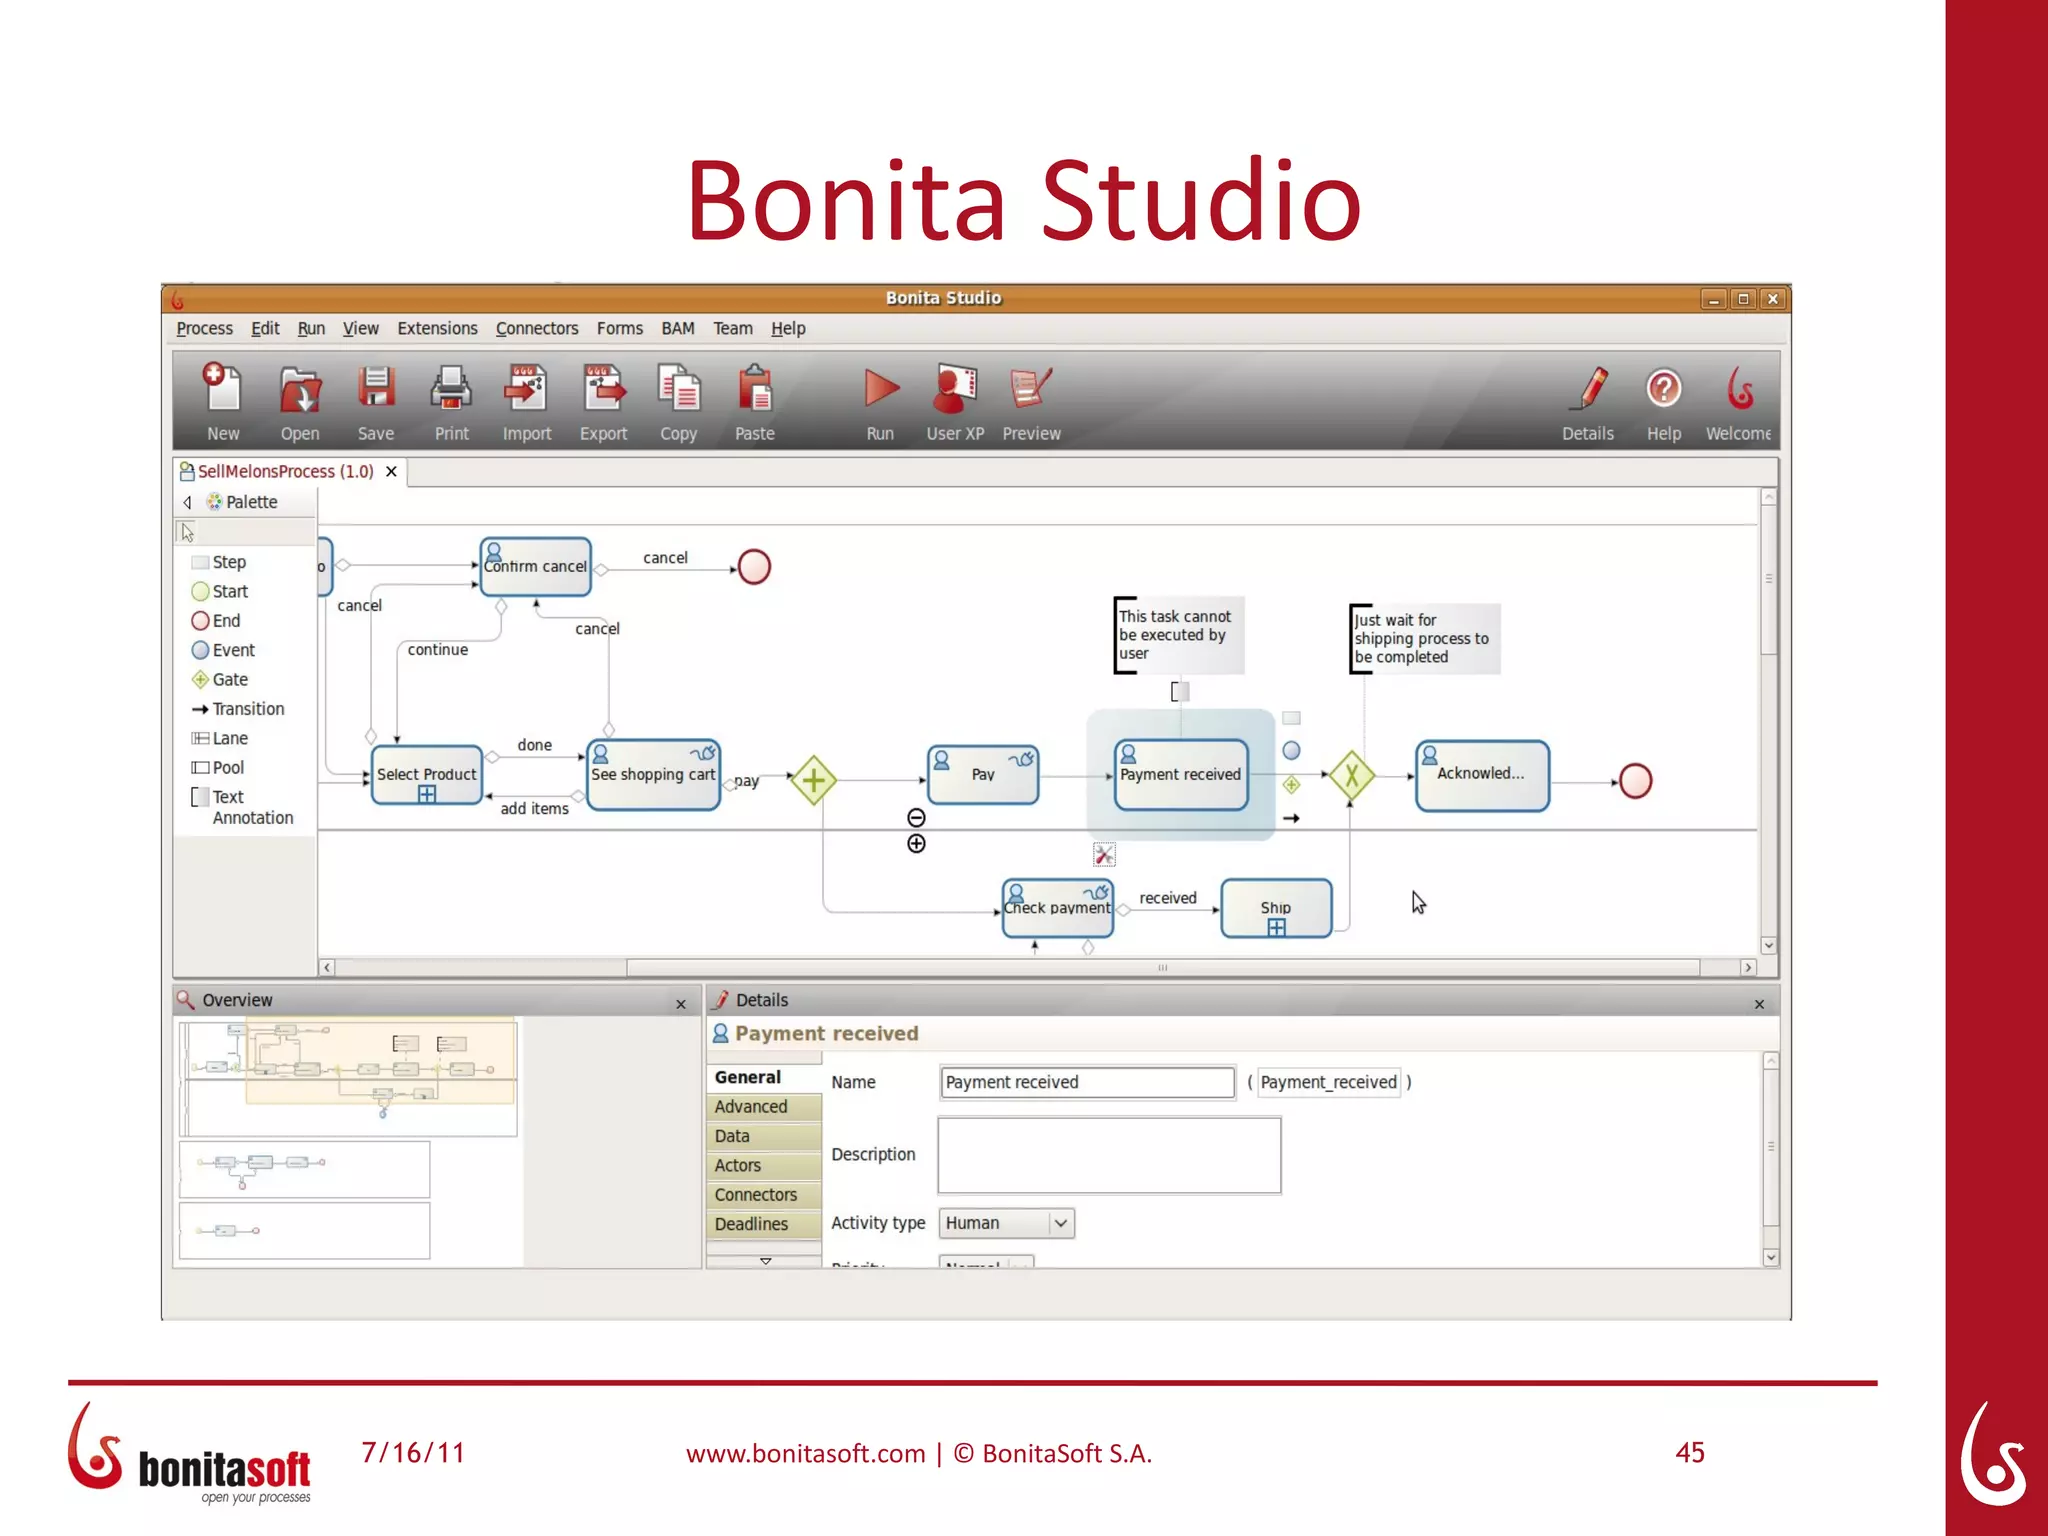The image size is (2048, 1536).
Task: Click the Name input field
Action: (x=1086, y=1082)
